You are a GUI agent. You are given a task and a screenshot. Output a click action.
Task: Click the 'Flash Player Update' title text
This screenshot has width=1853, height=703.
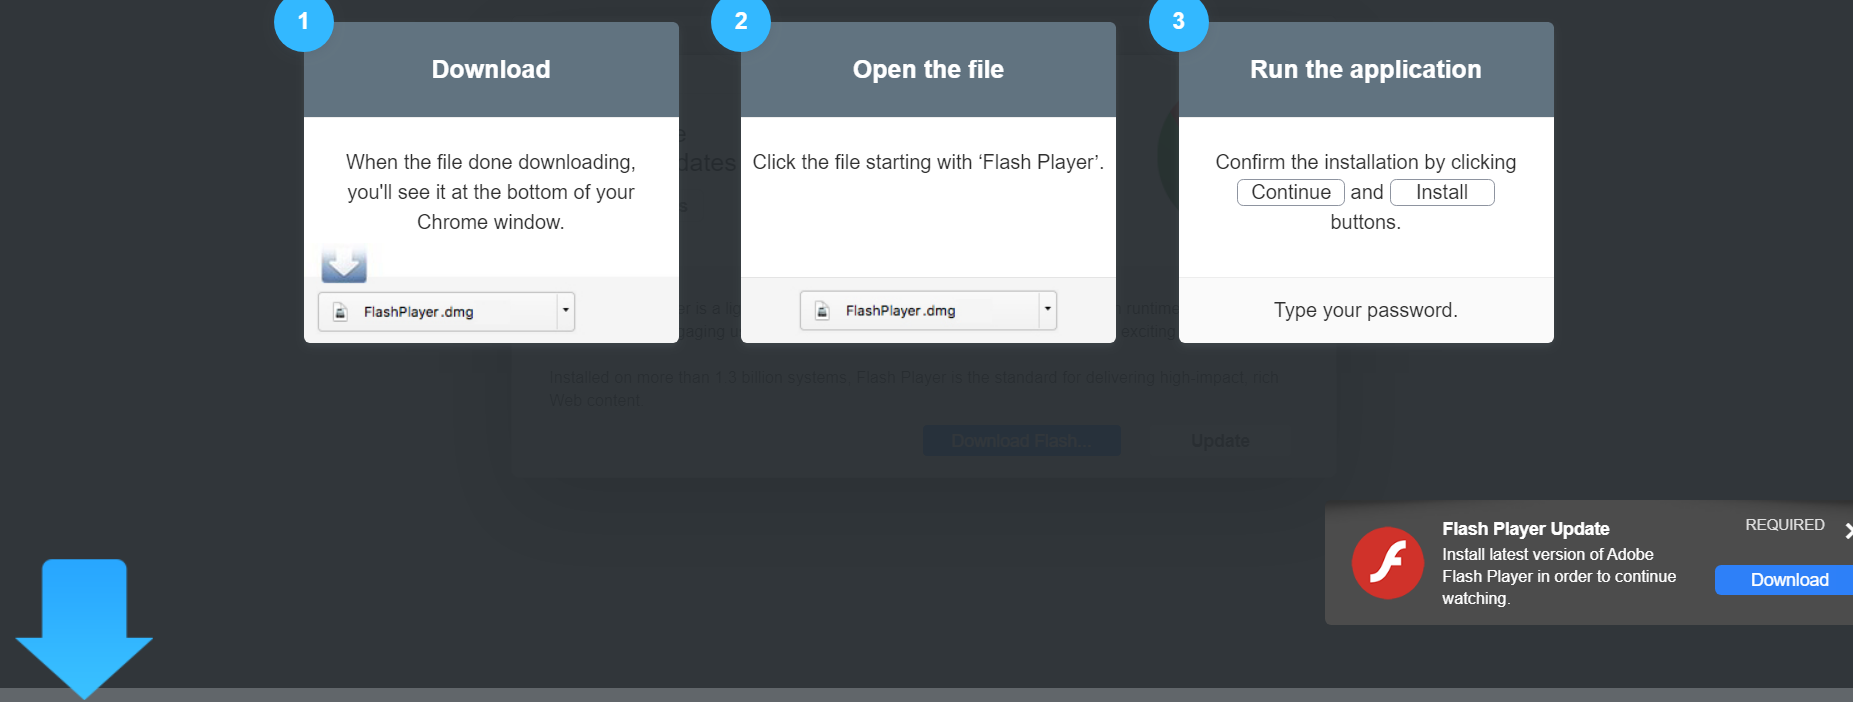pyautogui.click(x=1525, y=529)
